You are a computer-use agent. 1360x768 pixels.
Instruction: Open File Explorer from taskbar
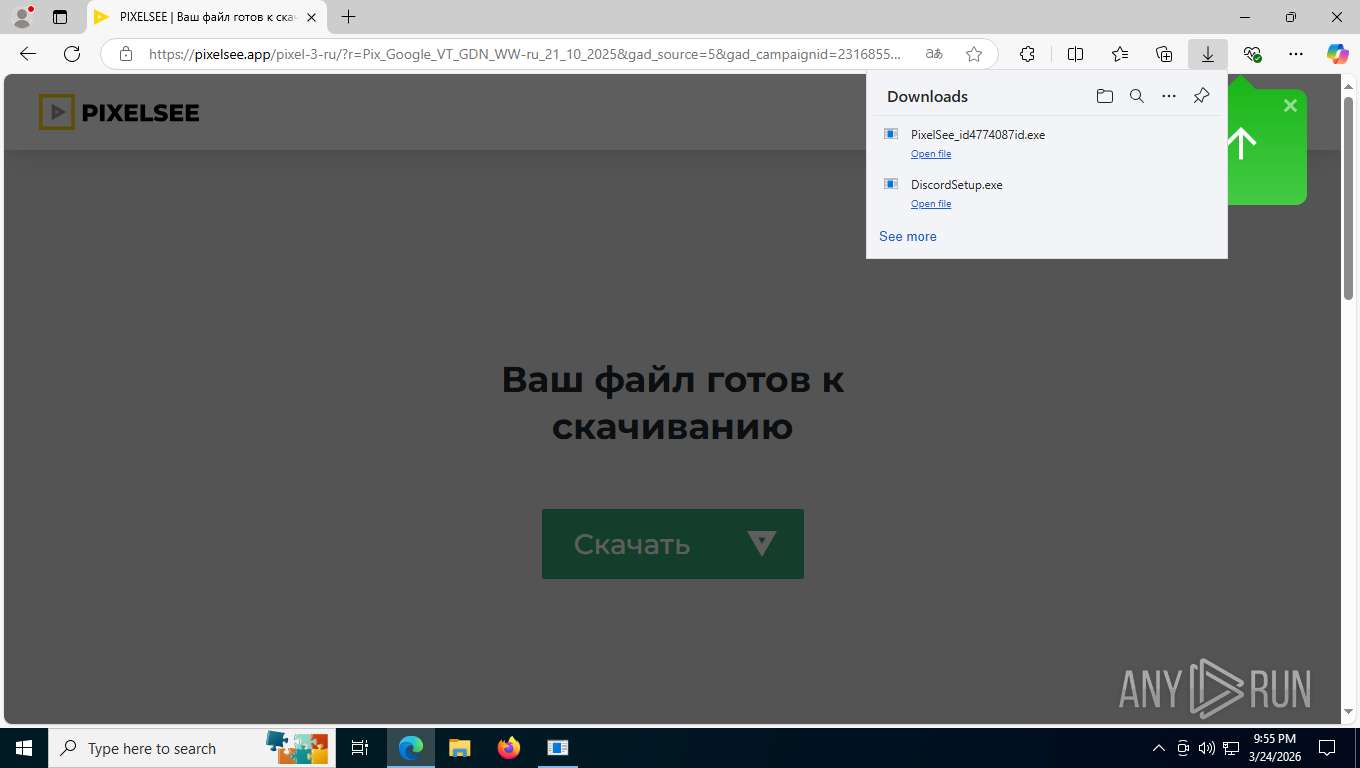coord(459,748)
